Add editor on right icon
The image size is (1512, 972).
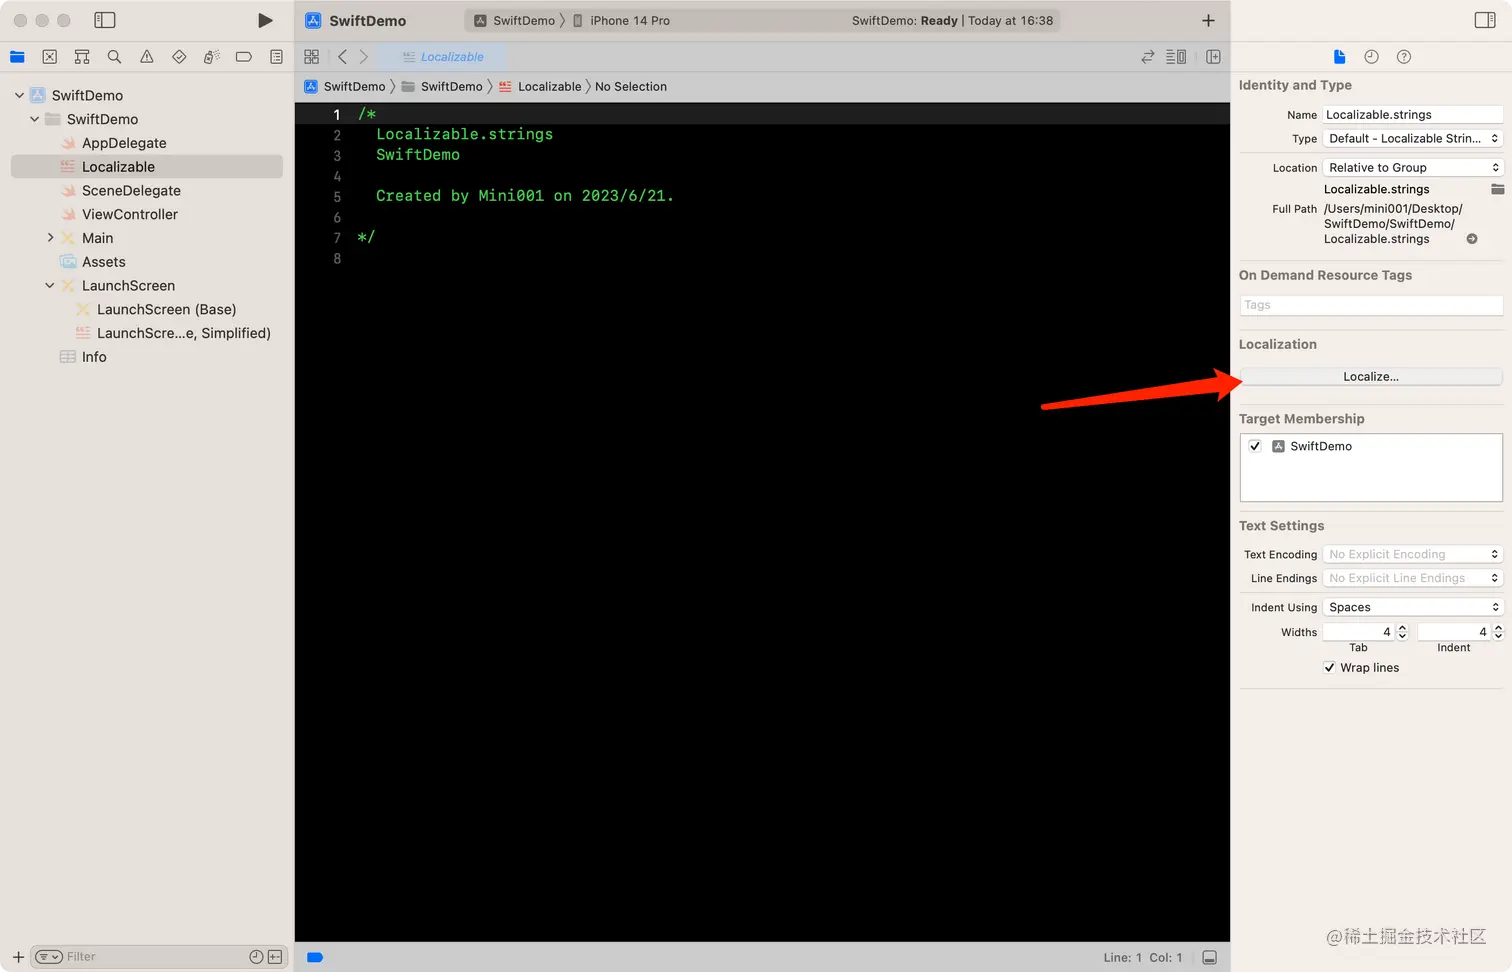coord(1213,57)
